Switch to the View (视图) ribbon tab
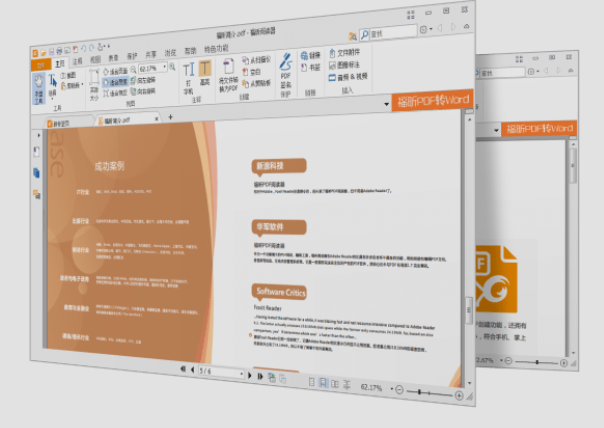The width and height of the screenshot is (604, 428). pyautogui.click(x=95, y=59)
